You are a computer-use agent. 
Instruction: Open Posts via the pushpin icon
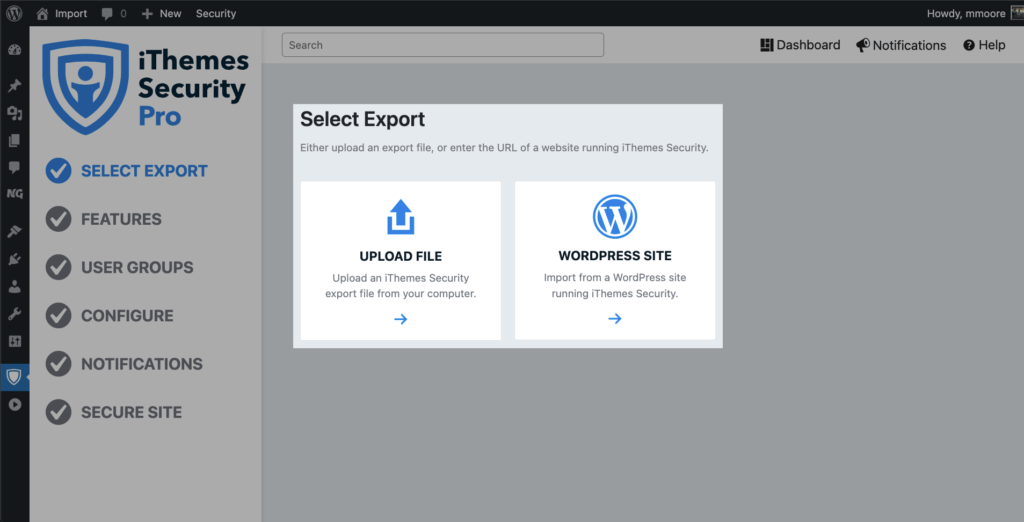pyautogui.click(x=14, y=86)
